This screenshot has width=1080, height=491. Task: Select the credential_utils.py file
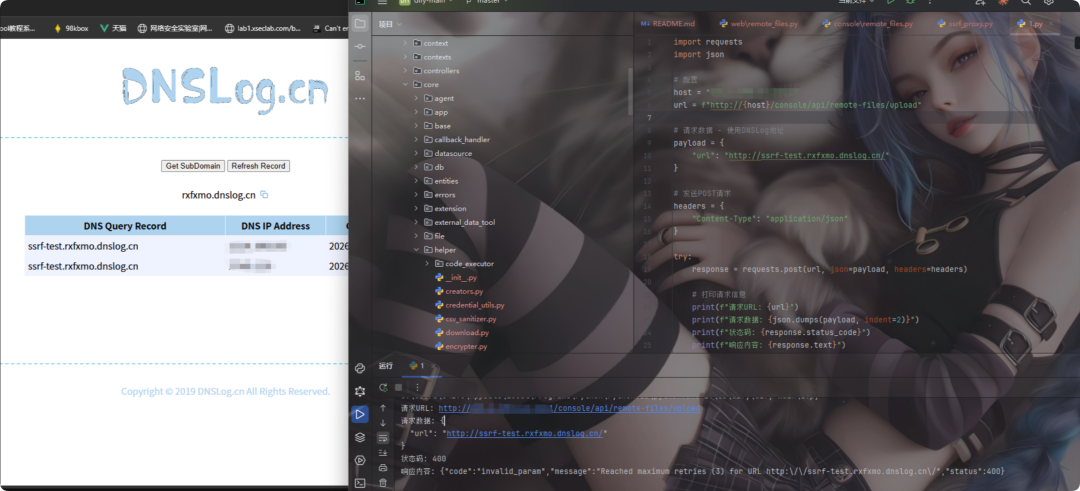pos(475,305)
